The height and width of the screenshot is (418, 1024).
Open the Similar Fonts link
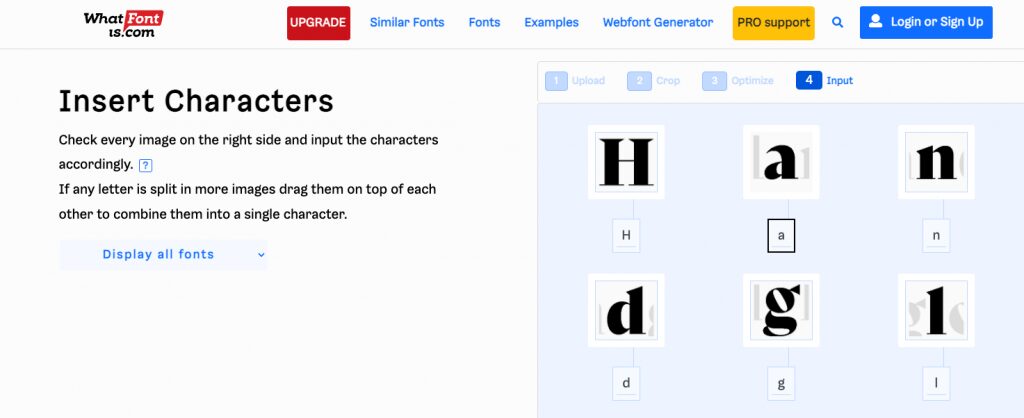click(407, 22)
